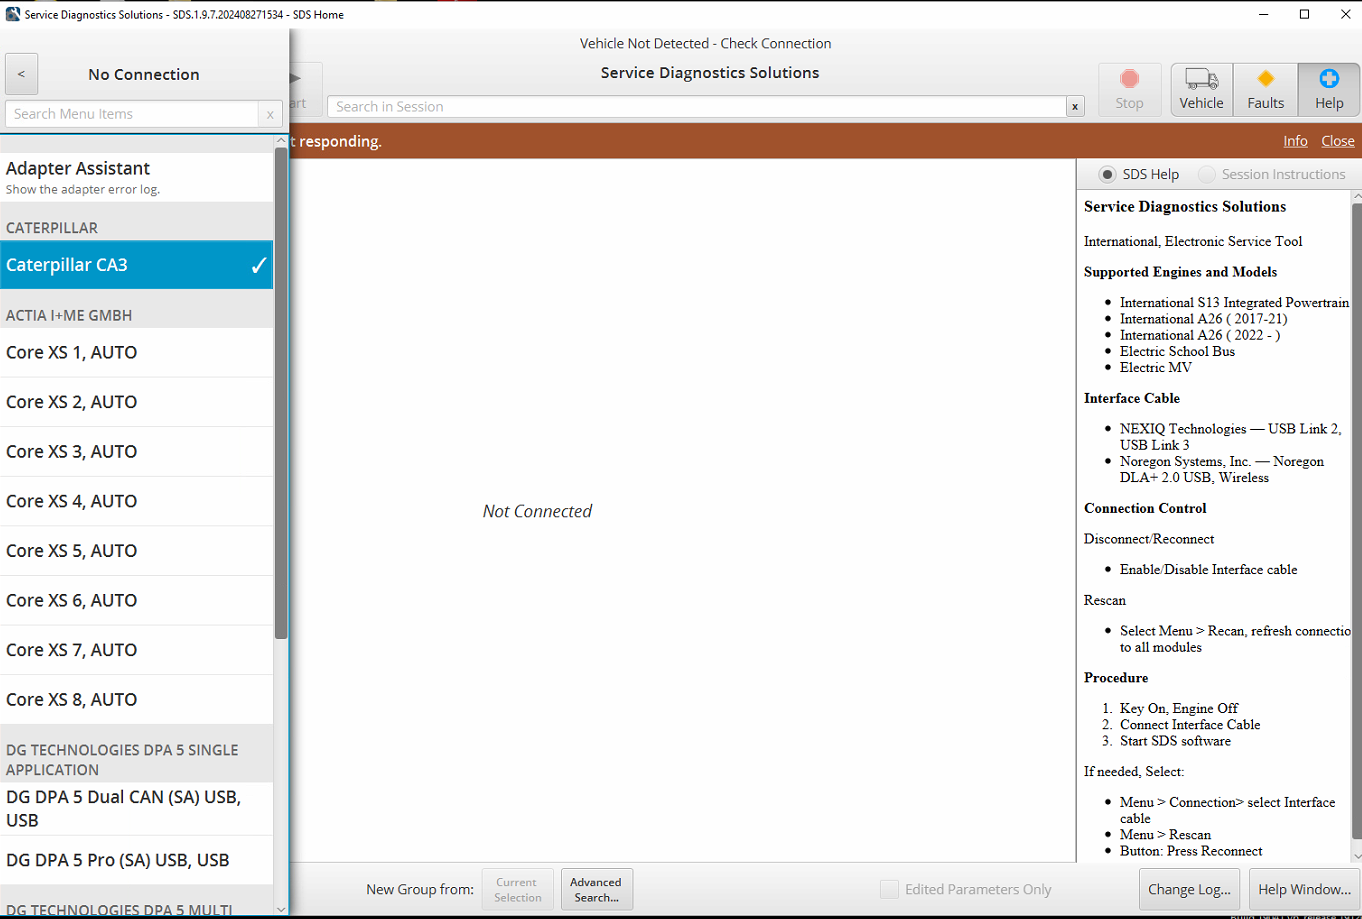This screenshot has width=1362, height=919.
Task: Click adapter list scroll down arrow
Action: (x=281, y=909)
